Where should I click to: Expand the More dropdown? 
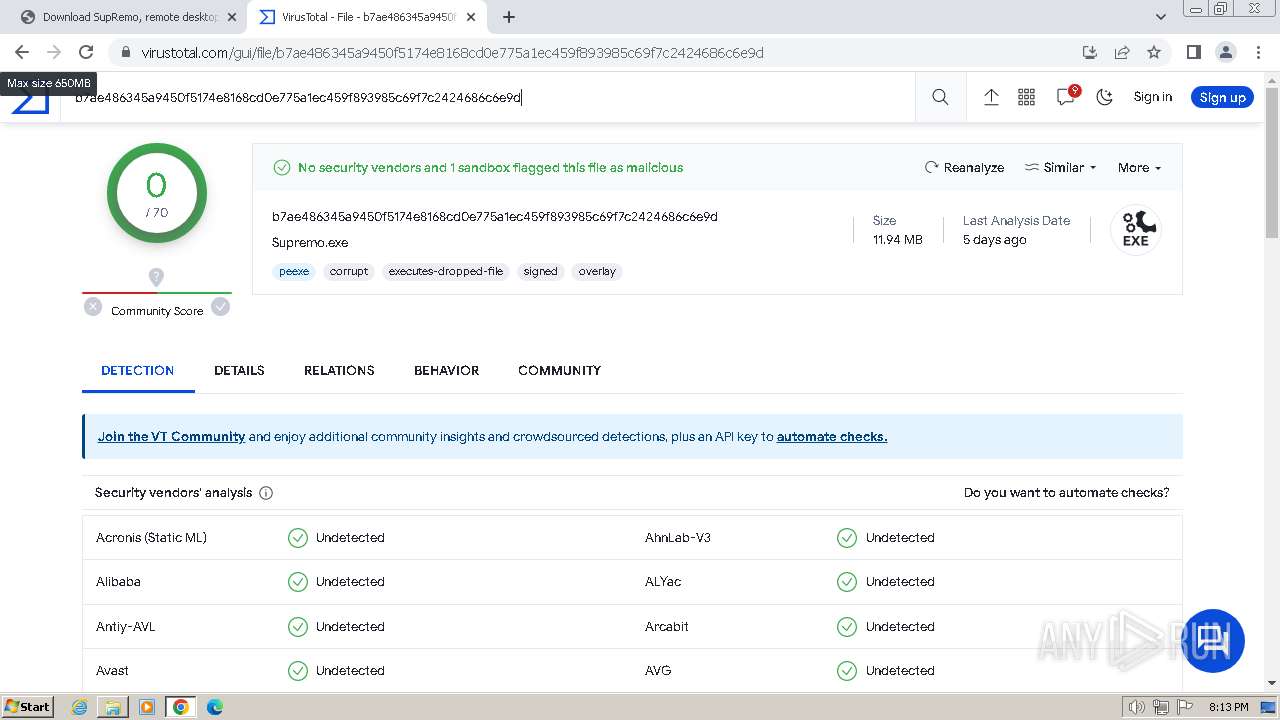[x=1139, y=167]
